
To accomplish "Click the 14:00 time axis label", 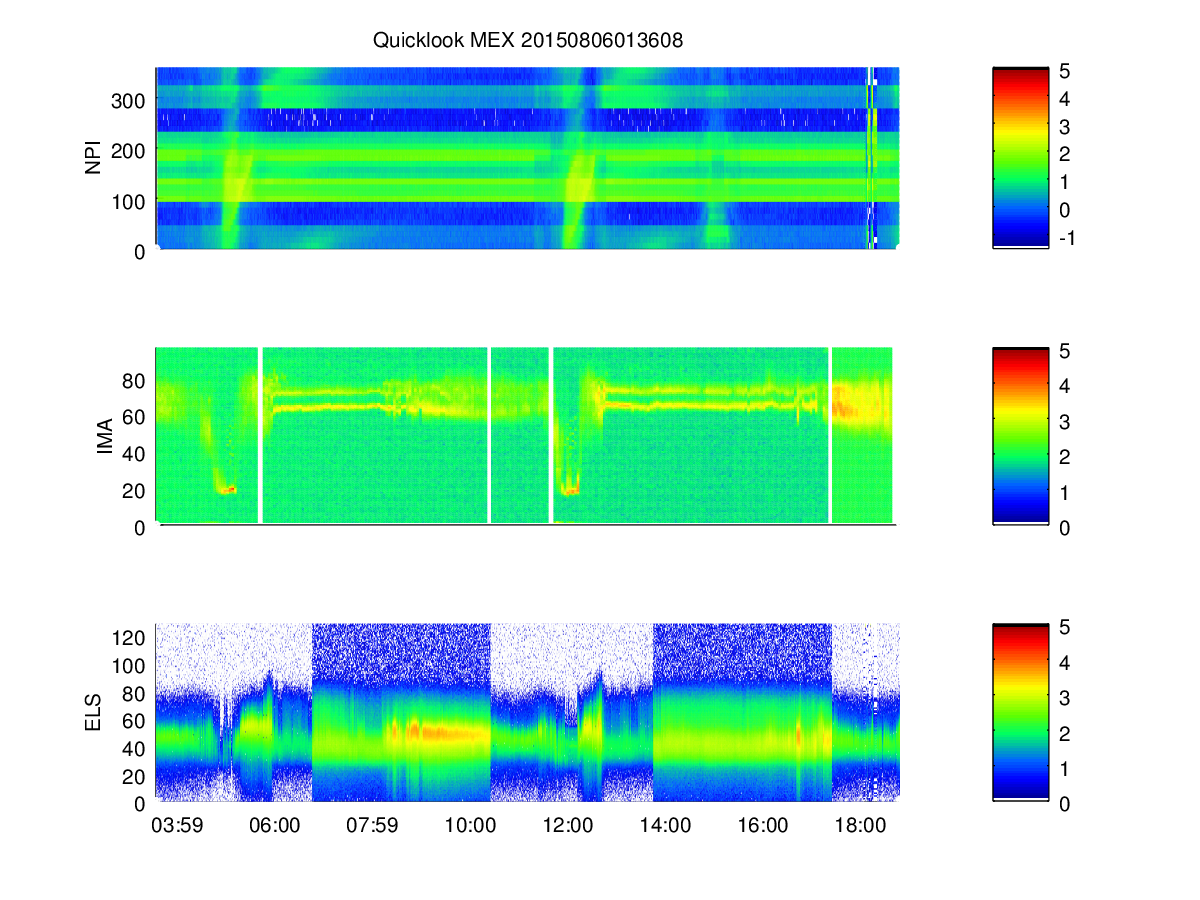I will pos(665,826).
